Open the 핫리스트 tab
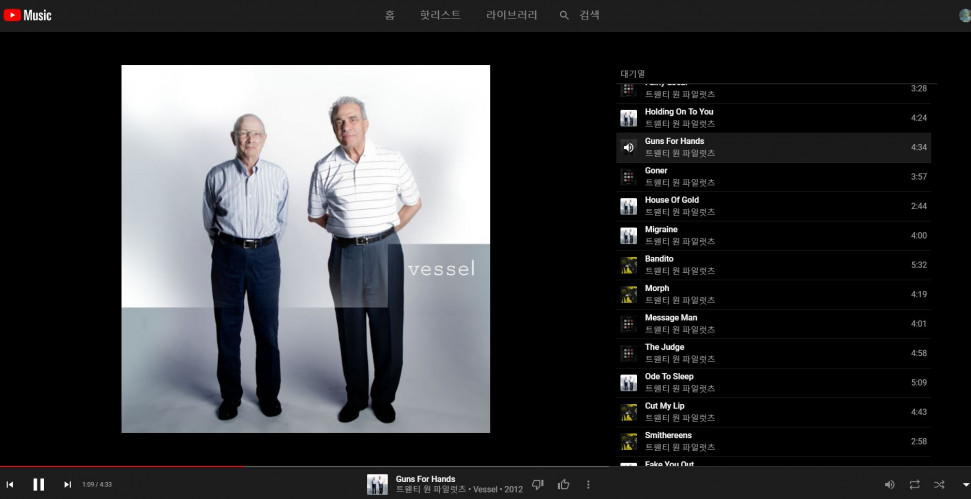This screenshot has width=971, height=499. (440, 15)
